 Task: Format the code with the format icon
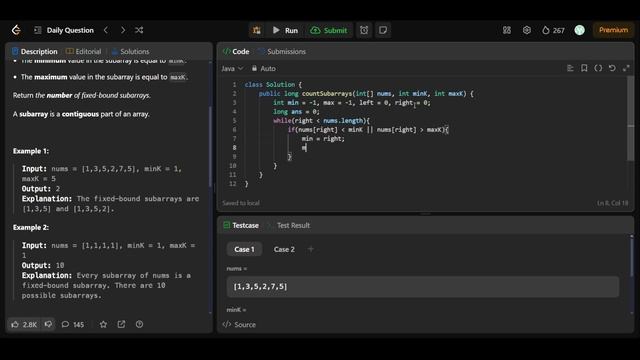(x=570, y=68)
